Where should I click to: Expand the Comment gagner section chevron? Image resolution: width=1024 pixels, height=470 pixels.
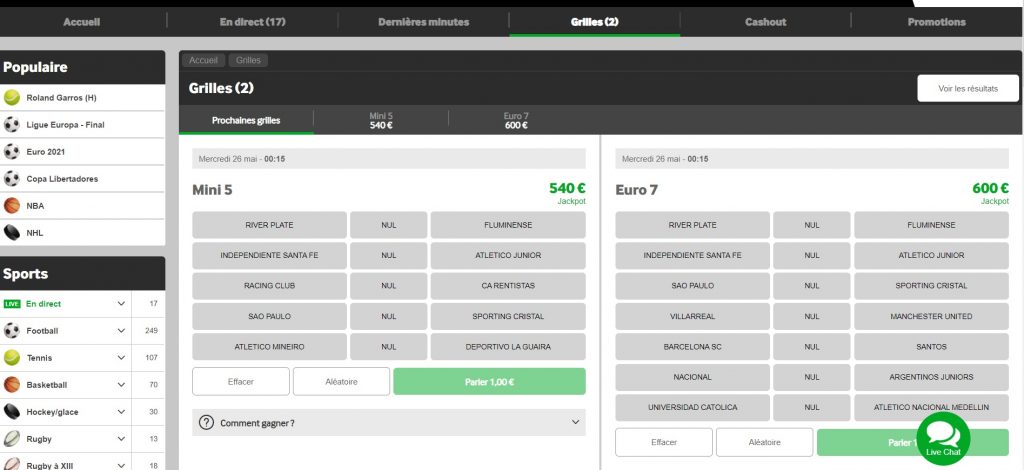(x=575, y=422)
